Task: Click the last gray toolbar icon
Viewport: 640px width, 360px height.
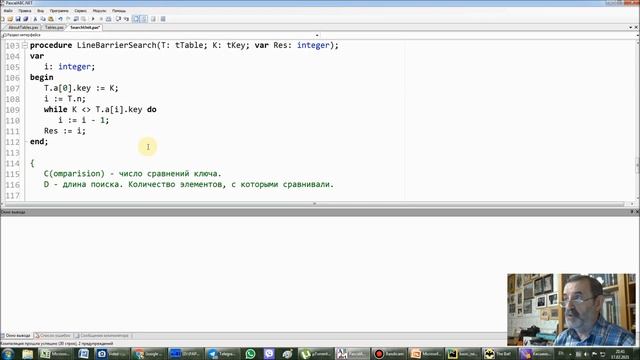Action: click(163, 19)
